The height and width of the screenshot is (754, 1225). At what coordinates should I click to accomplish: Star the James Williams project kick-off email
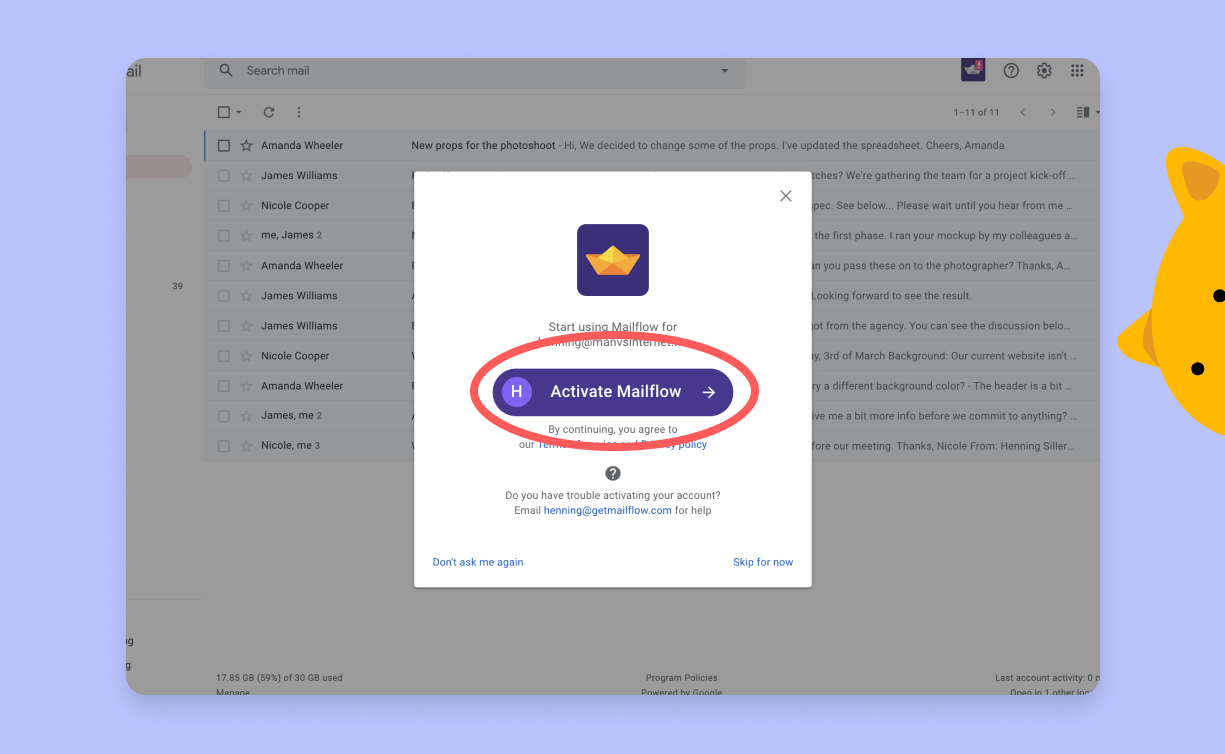pos(246,176)
